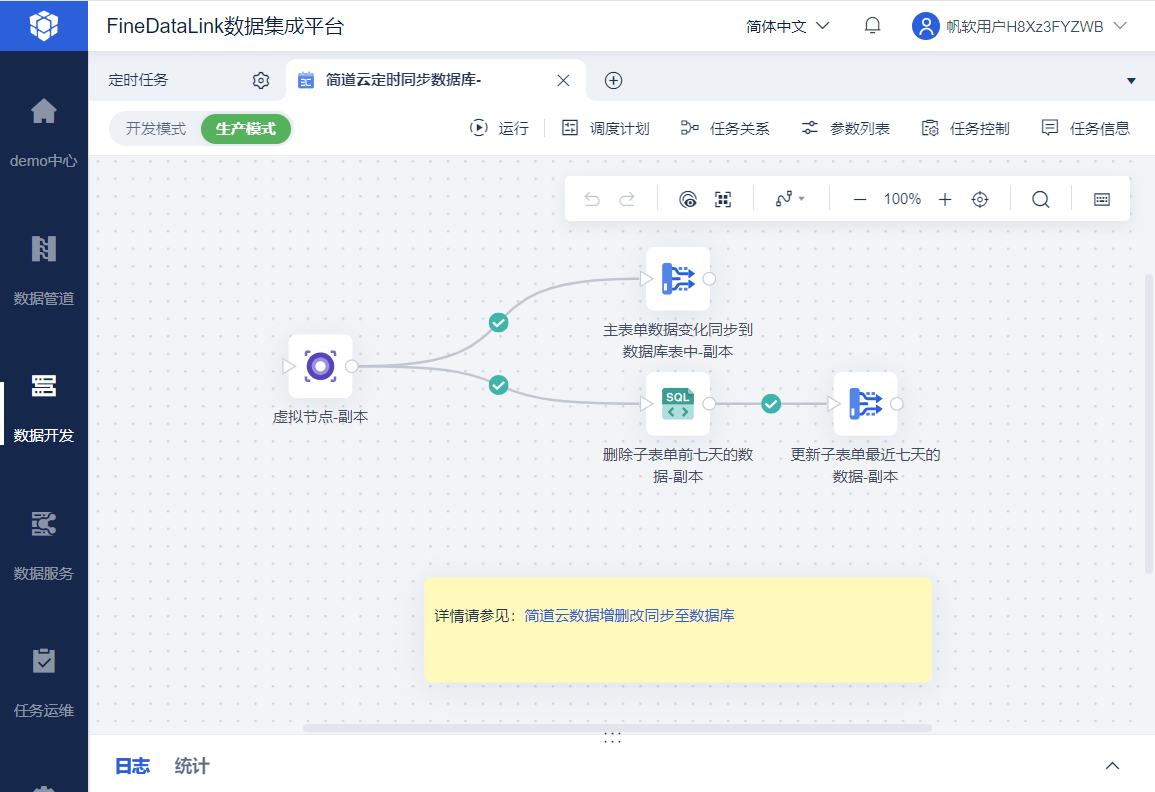The height and width of the screenshot is (792, 1155).
Task: Open 数据服务 sidebar icon
Action: click(x=43, y=524)
